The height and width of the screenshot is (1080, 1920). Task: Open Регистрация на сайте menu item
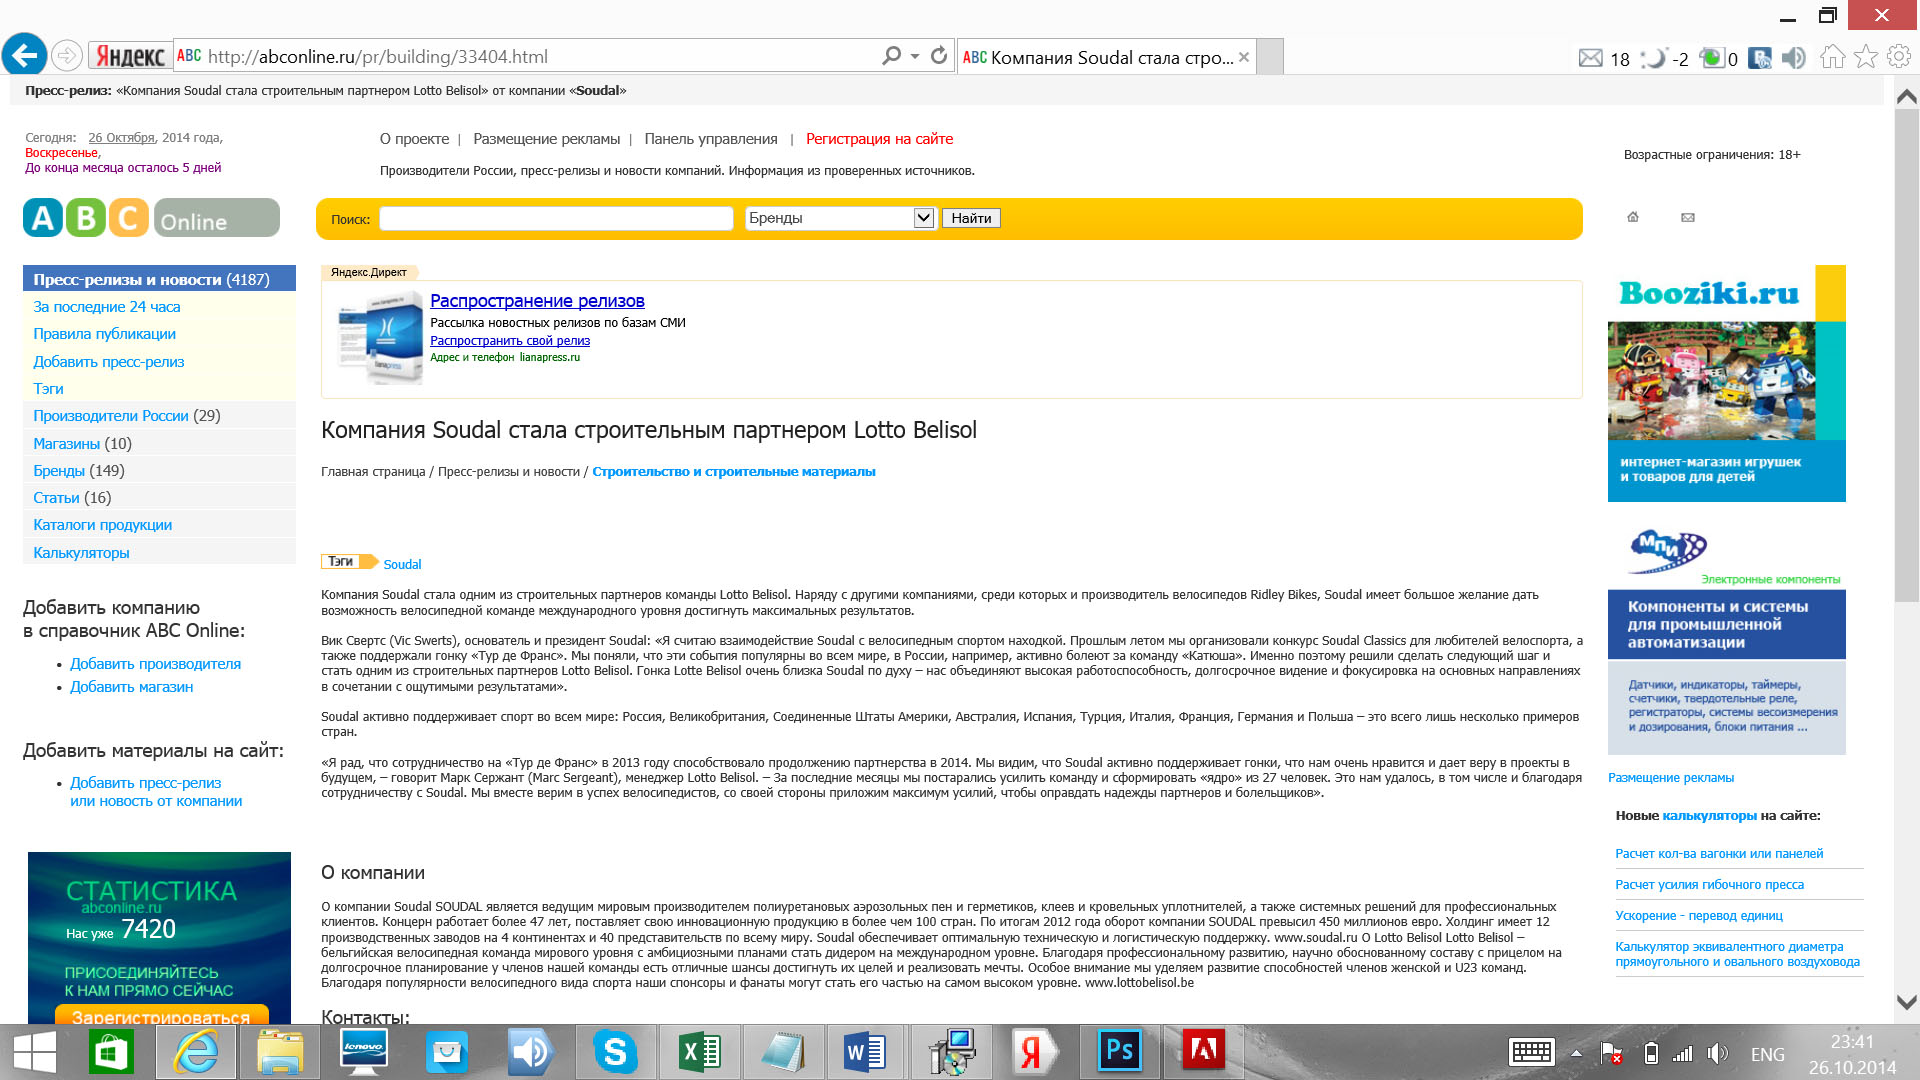pyautogui.click(x=880, y=139)
